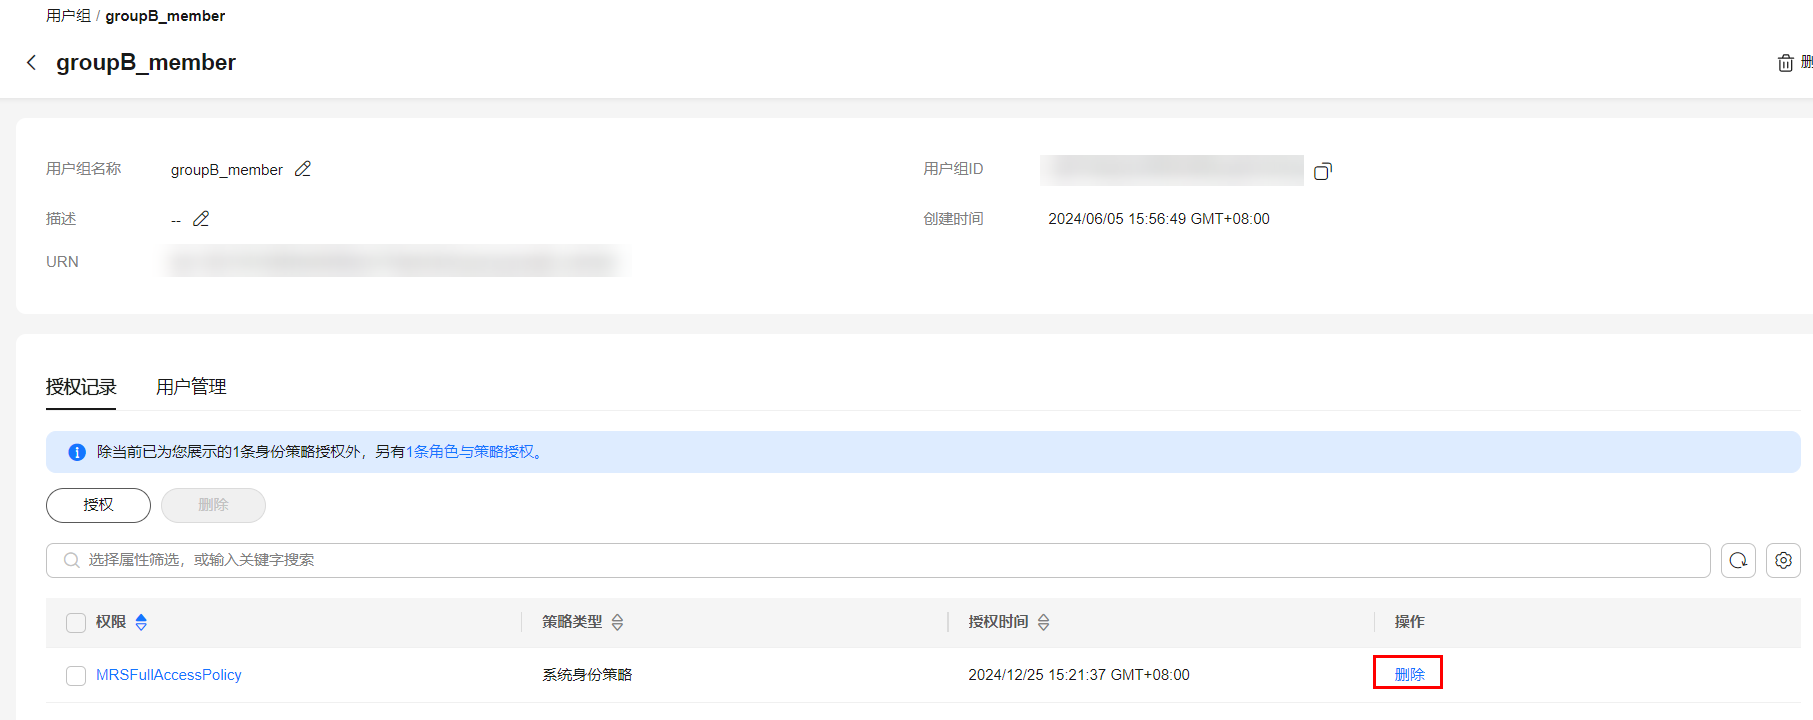Viewport: 1813px width, 720px height.
Task: Sort by 策略类型 column
Action: 617,623
